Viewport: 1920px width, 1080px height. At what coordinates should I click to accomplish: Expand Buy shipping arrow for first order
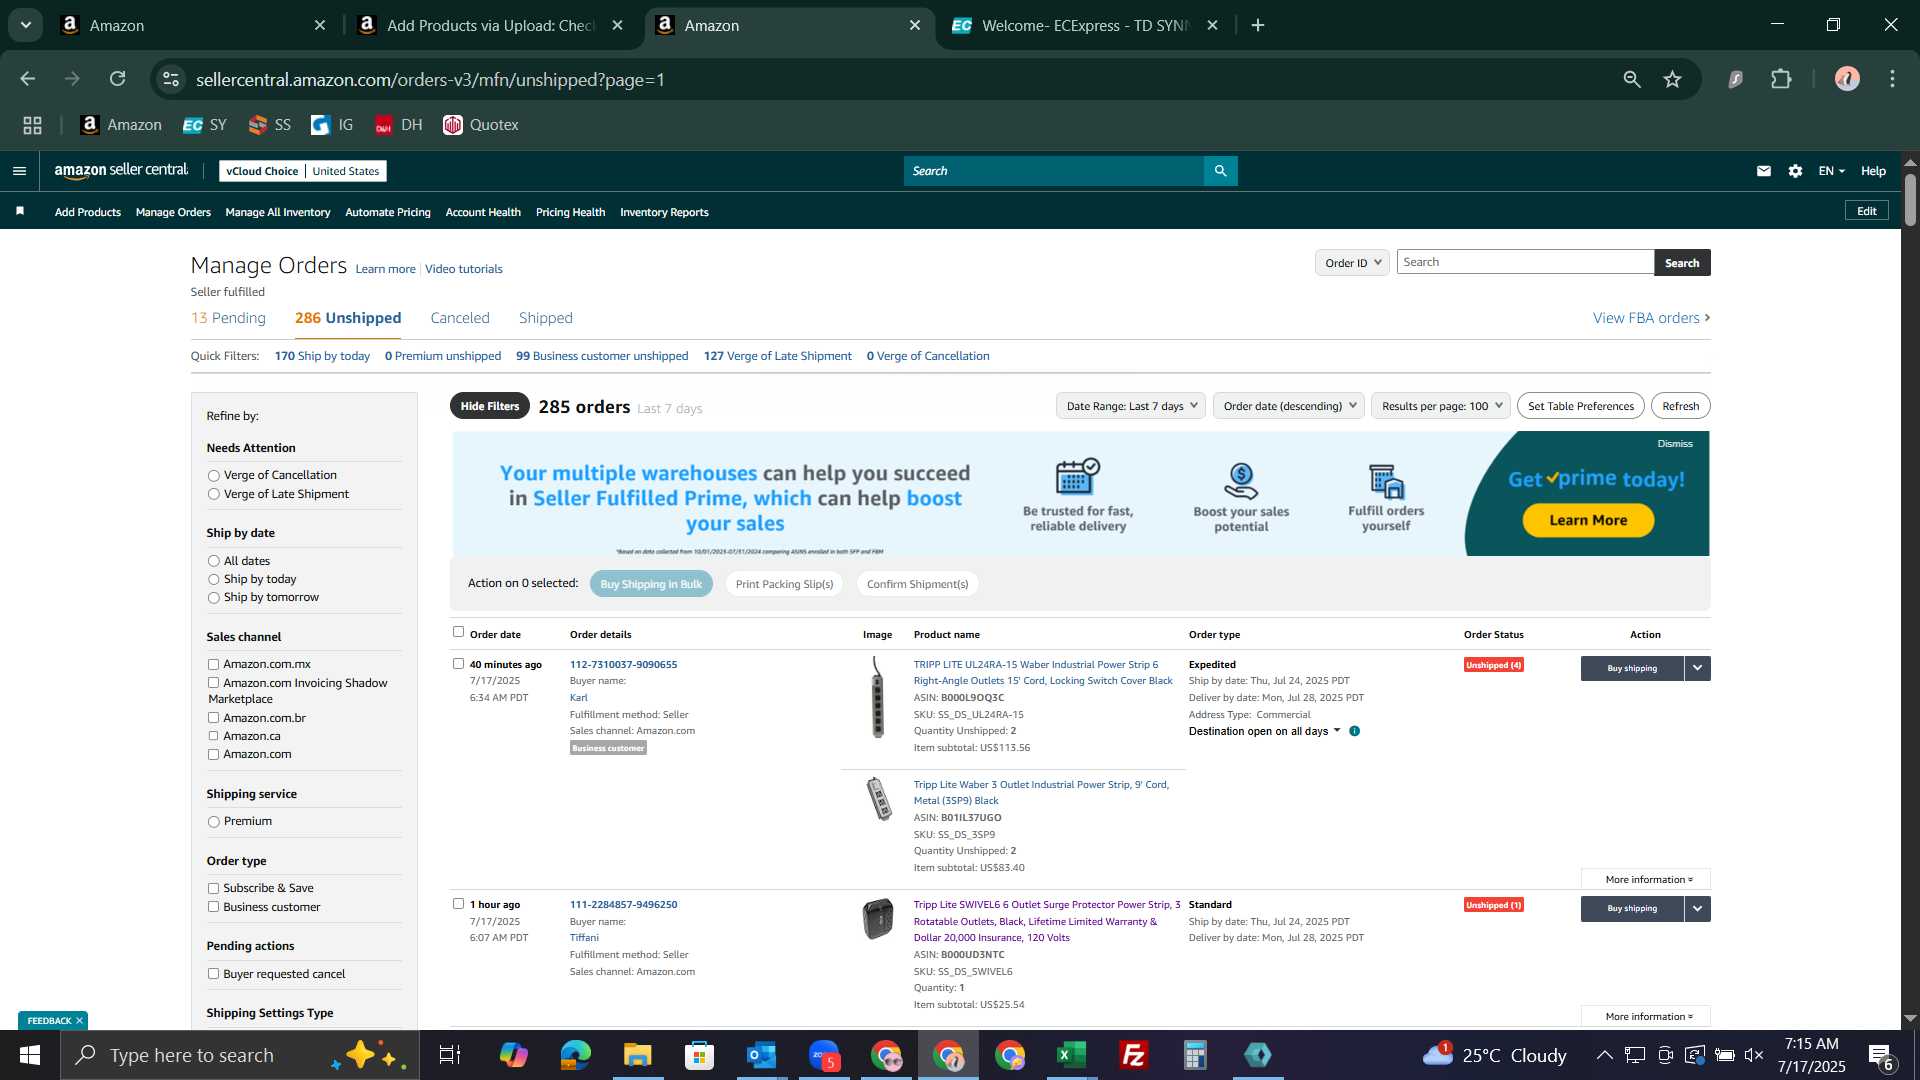click(x=1697, y=668)
